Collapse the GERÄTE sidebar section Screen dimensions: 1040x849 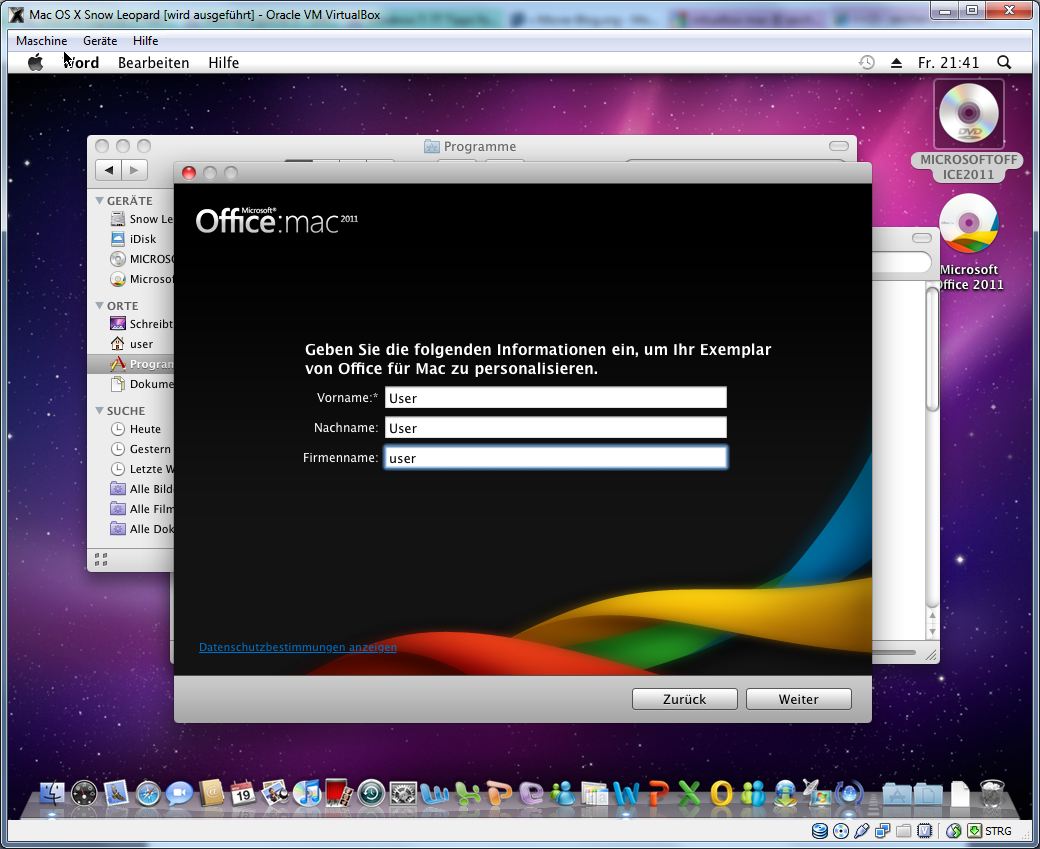click(x=99, y=200)
